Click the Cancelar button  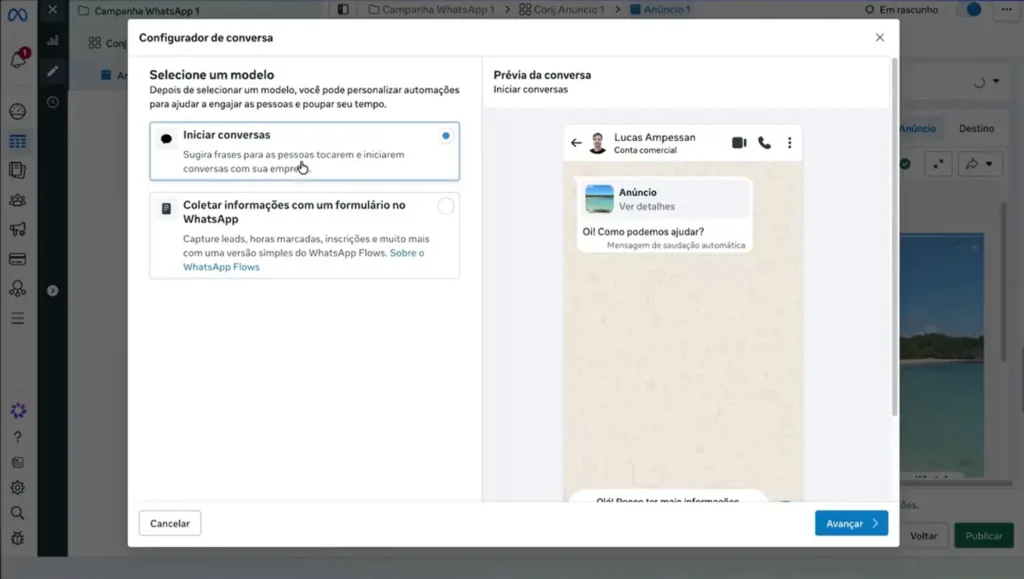170,524
